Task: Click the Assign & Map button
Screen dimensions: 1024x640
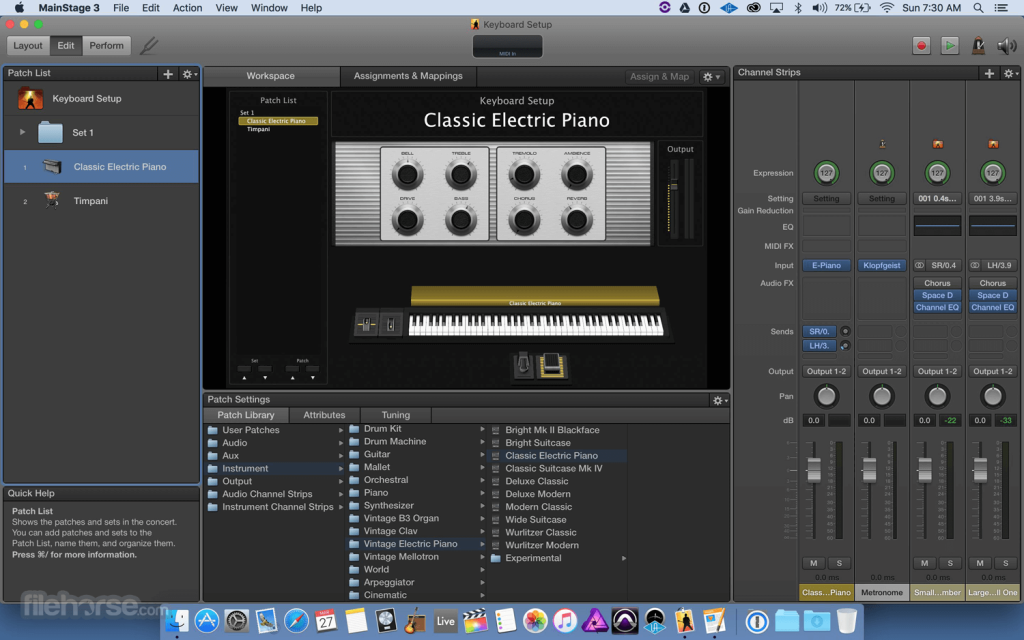Action: coord(659,76)
